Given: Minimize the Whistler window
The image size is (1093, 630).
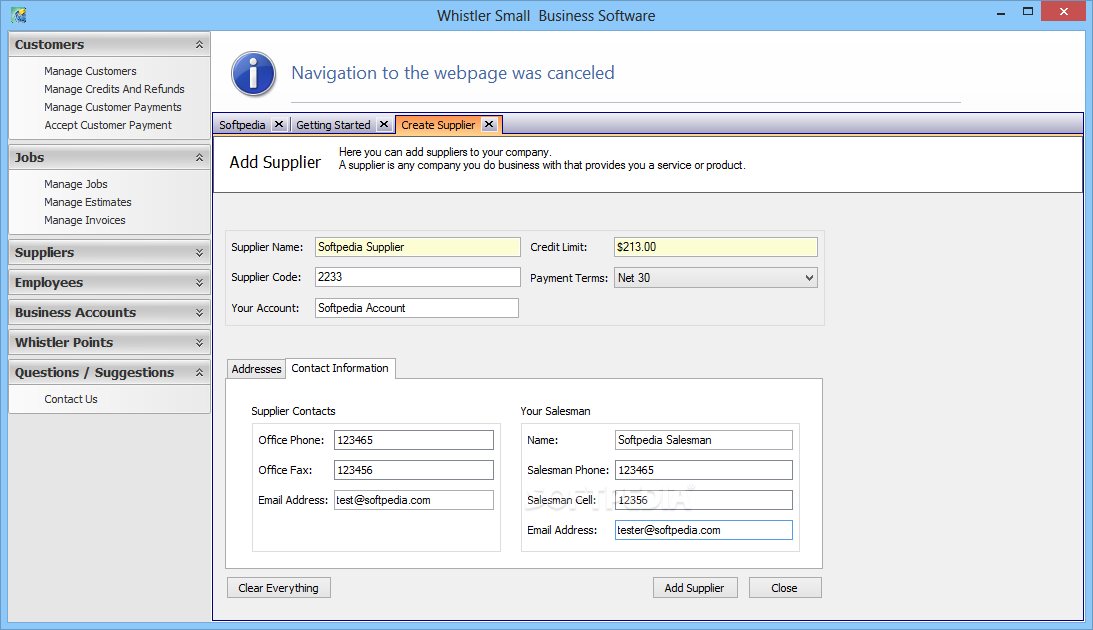Looking at the screenshot, I should pos(1001,13).
